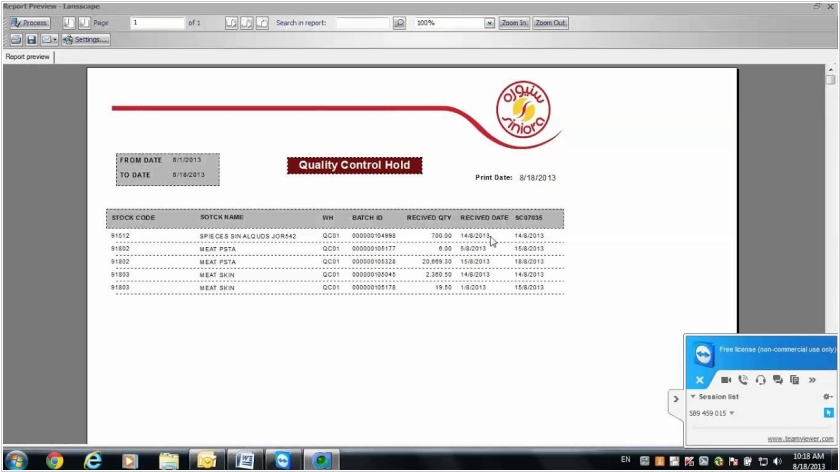Expand session 589 459 015 dropdown
Viewport: 840px width, 472px height.
[731, 413]
